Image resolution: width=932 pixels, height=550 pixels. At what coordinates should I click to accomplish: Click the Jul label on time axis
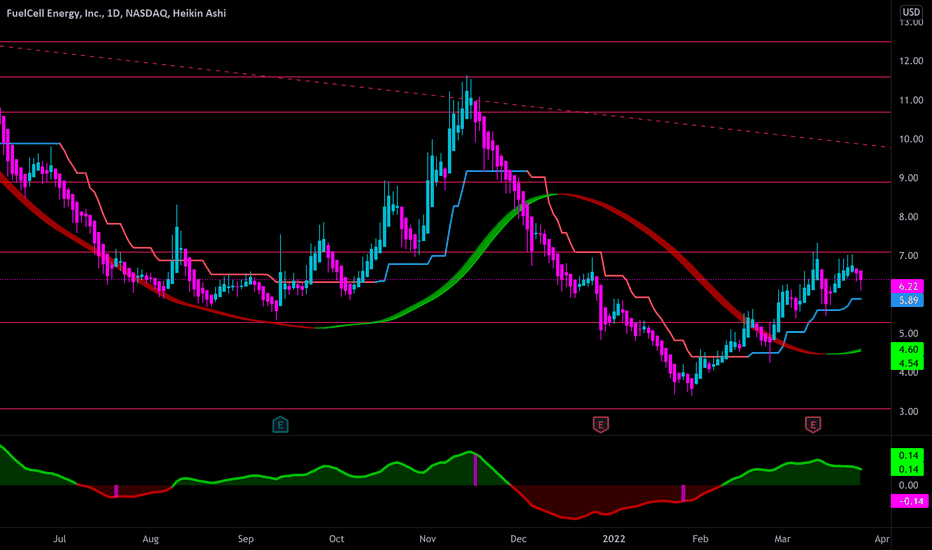pyautogui.click(x=59, y=539)
